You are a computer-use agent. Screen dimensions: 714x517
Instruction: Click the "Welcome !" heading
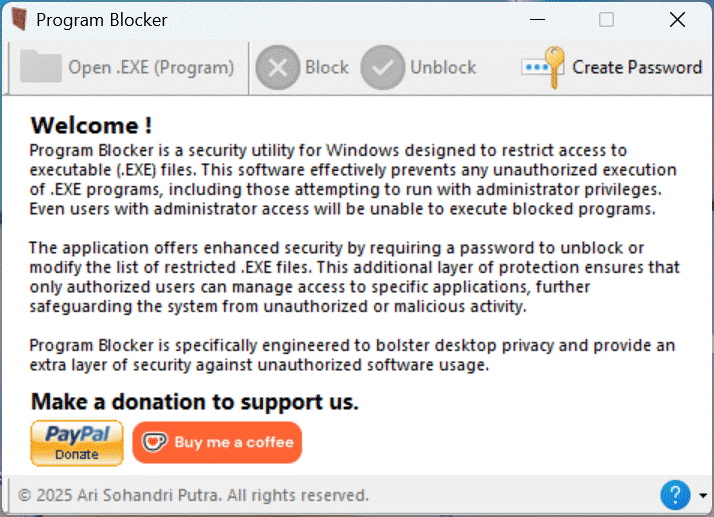(x=91, y=125)
